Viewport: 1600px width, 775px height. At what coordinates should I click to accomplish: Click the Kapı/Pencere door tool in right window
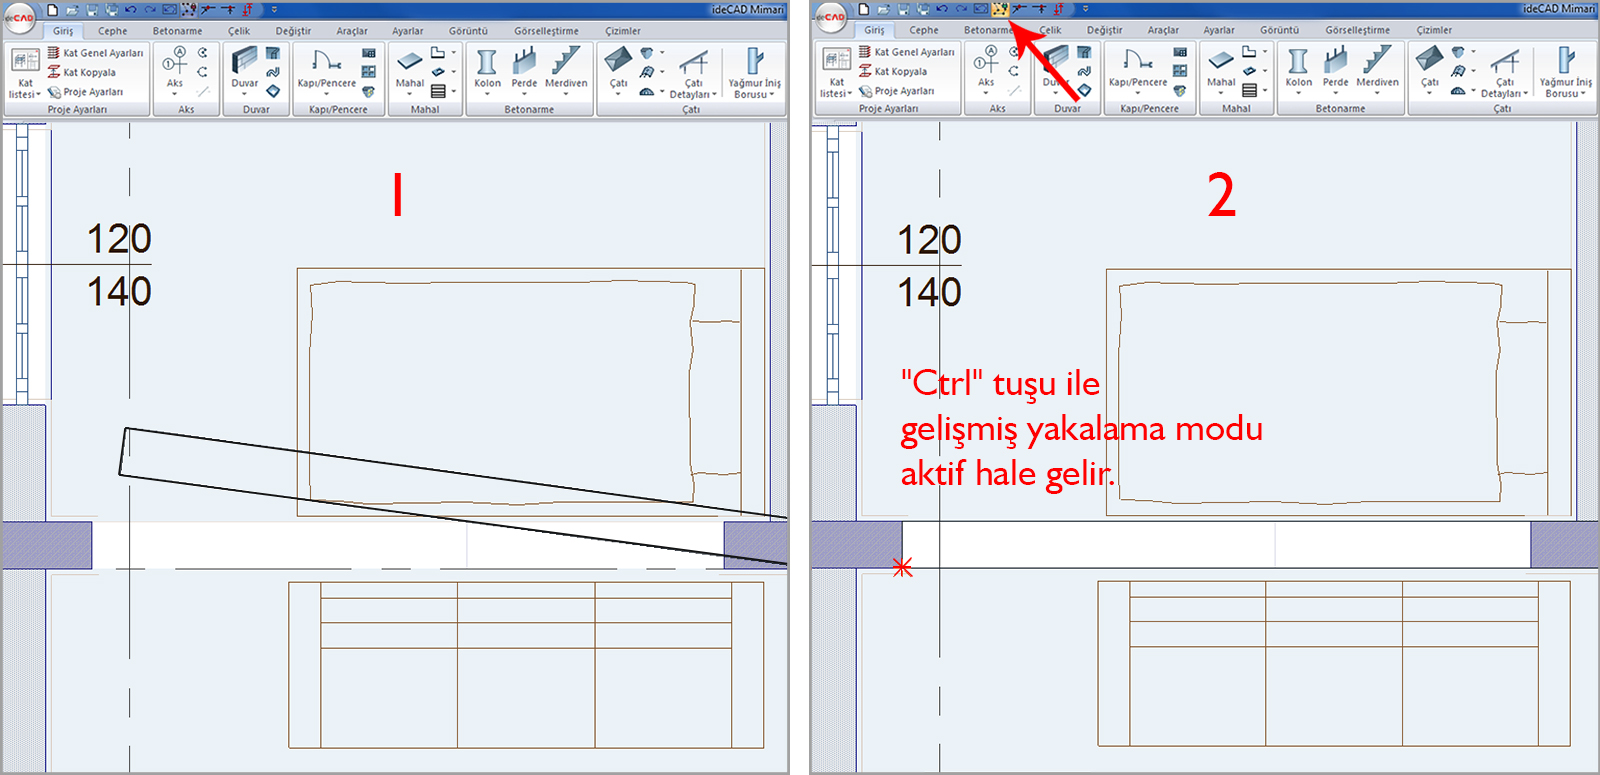pyautogui.click(x=1137, y=68)
